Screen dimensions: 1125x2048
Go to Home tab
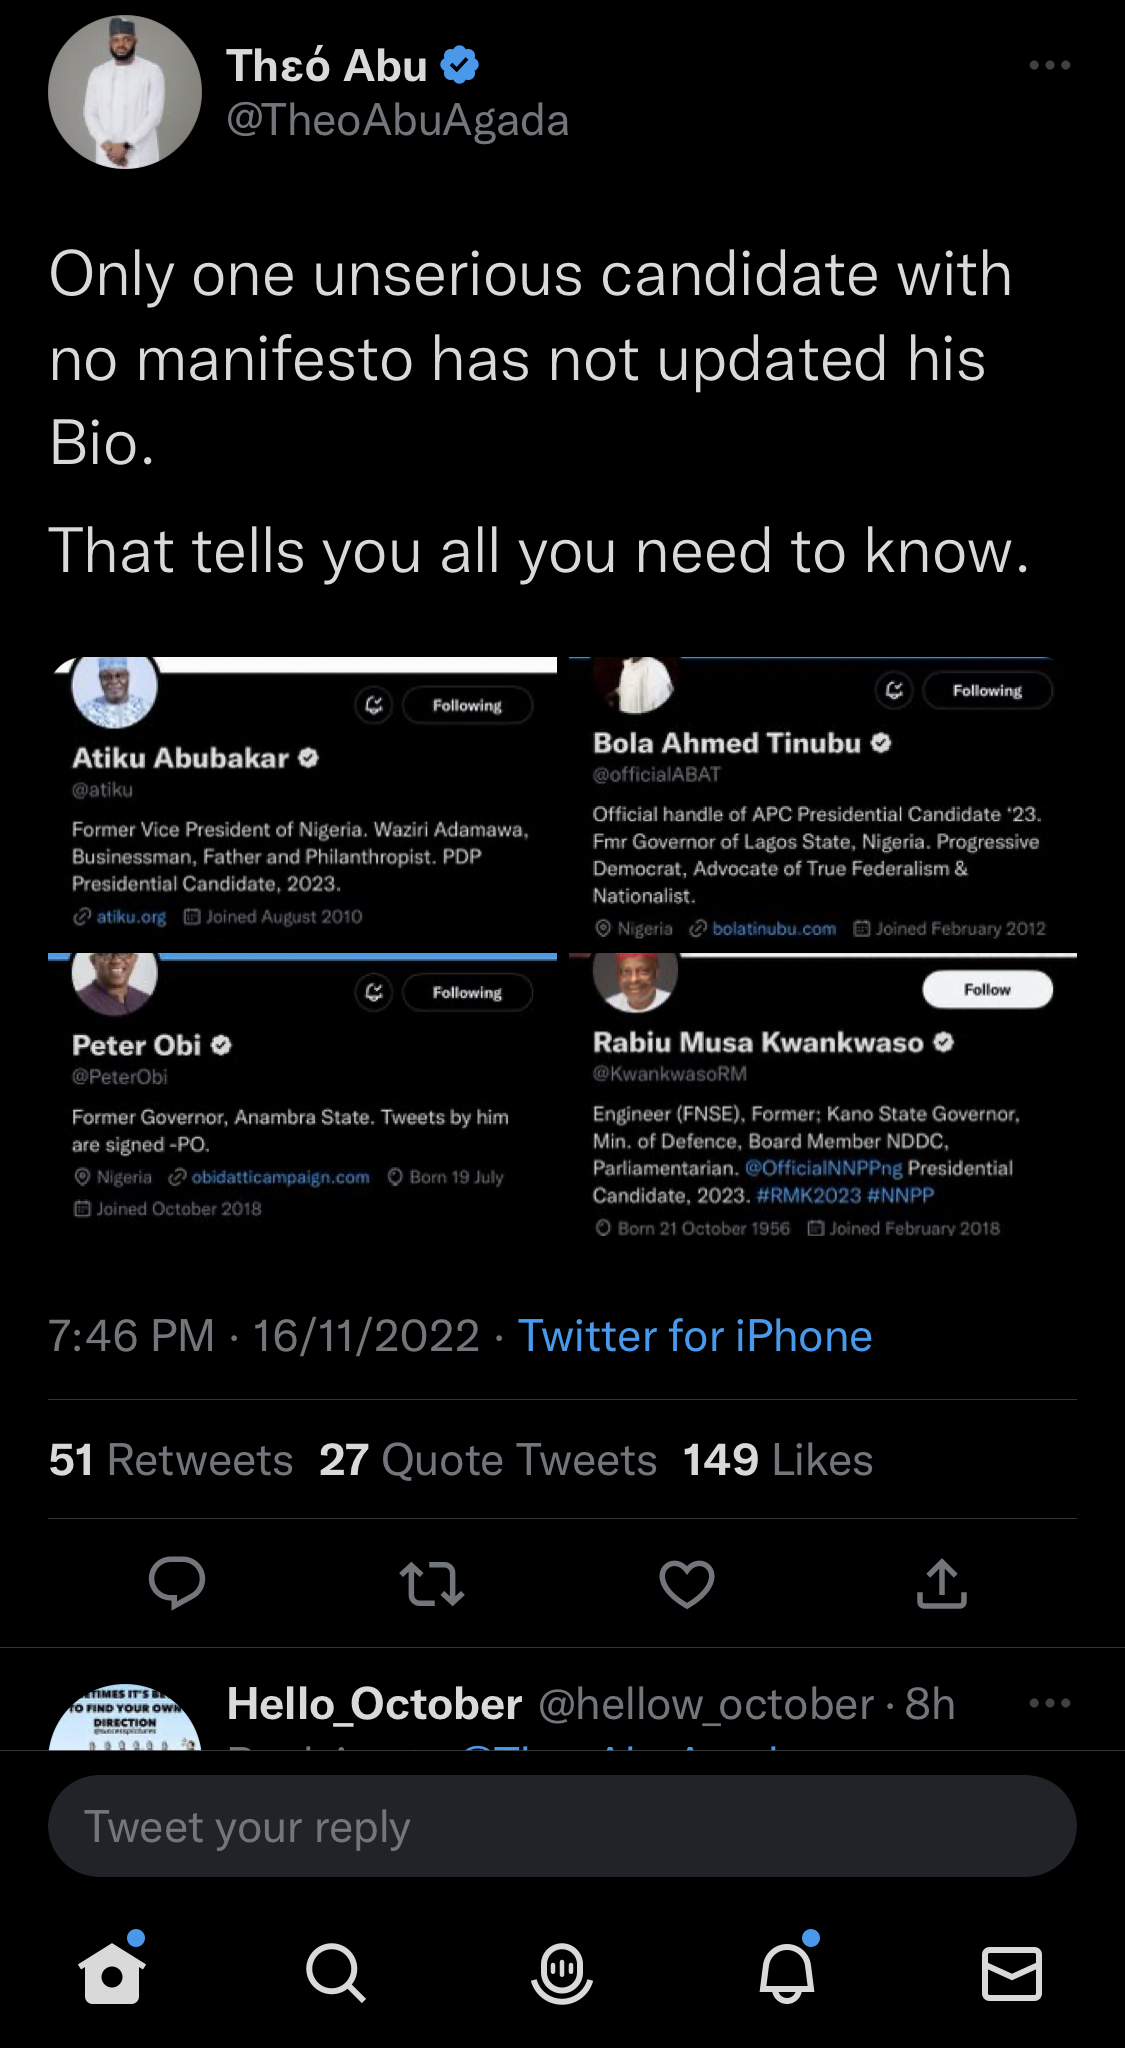click(112, 1973)
